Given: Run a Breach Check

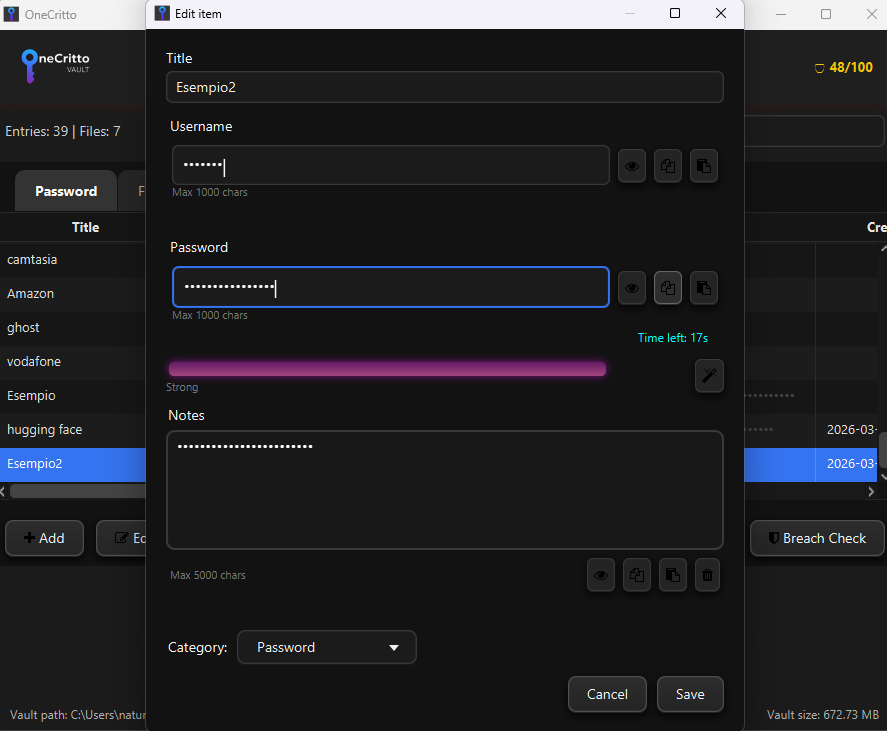Looking at the screenshot, I should (816, 538).
